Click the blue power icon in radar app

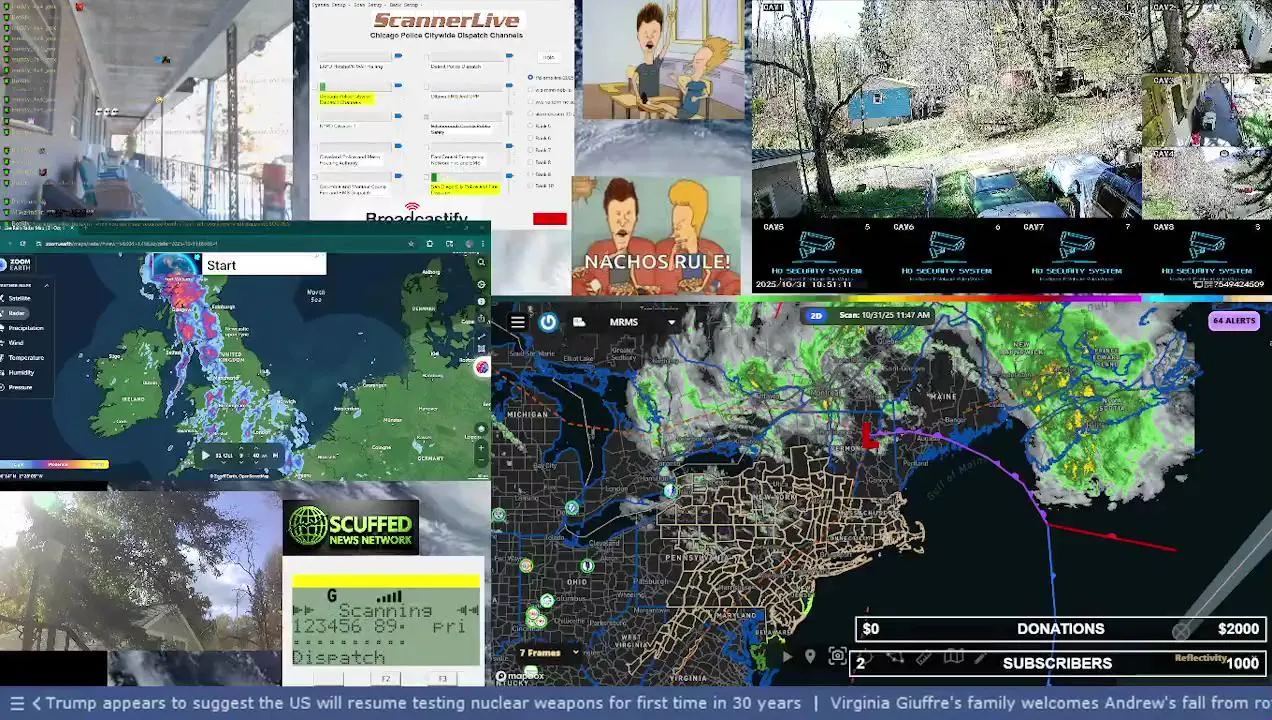click(x=548, y=322)
